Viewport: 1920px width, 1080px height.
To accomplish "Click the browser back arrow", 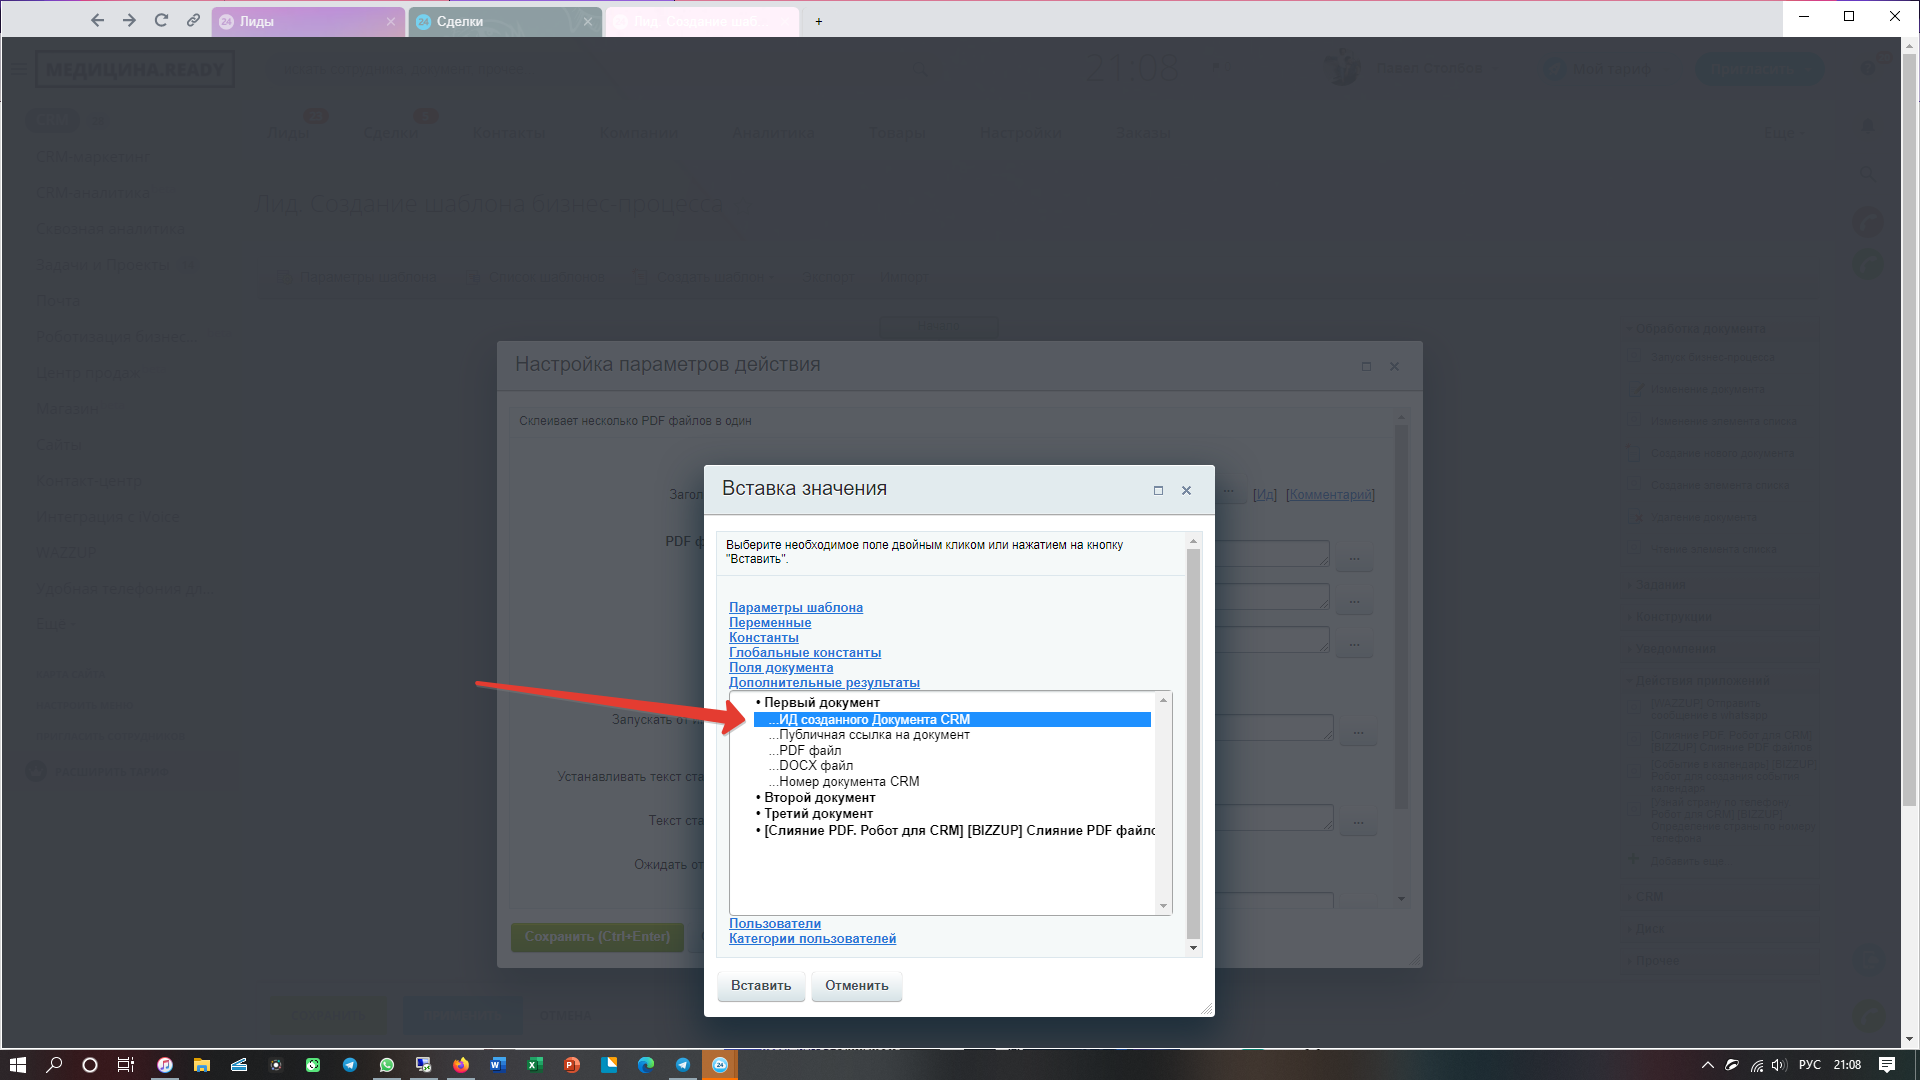I will (97, 20).
